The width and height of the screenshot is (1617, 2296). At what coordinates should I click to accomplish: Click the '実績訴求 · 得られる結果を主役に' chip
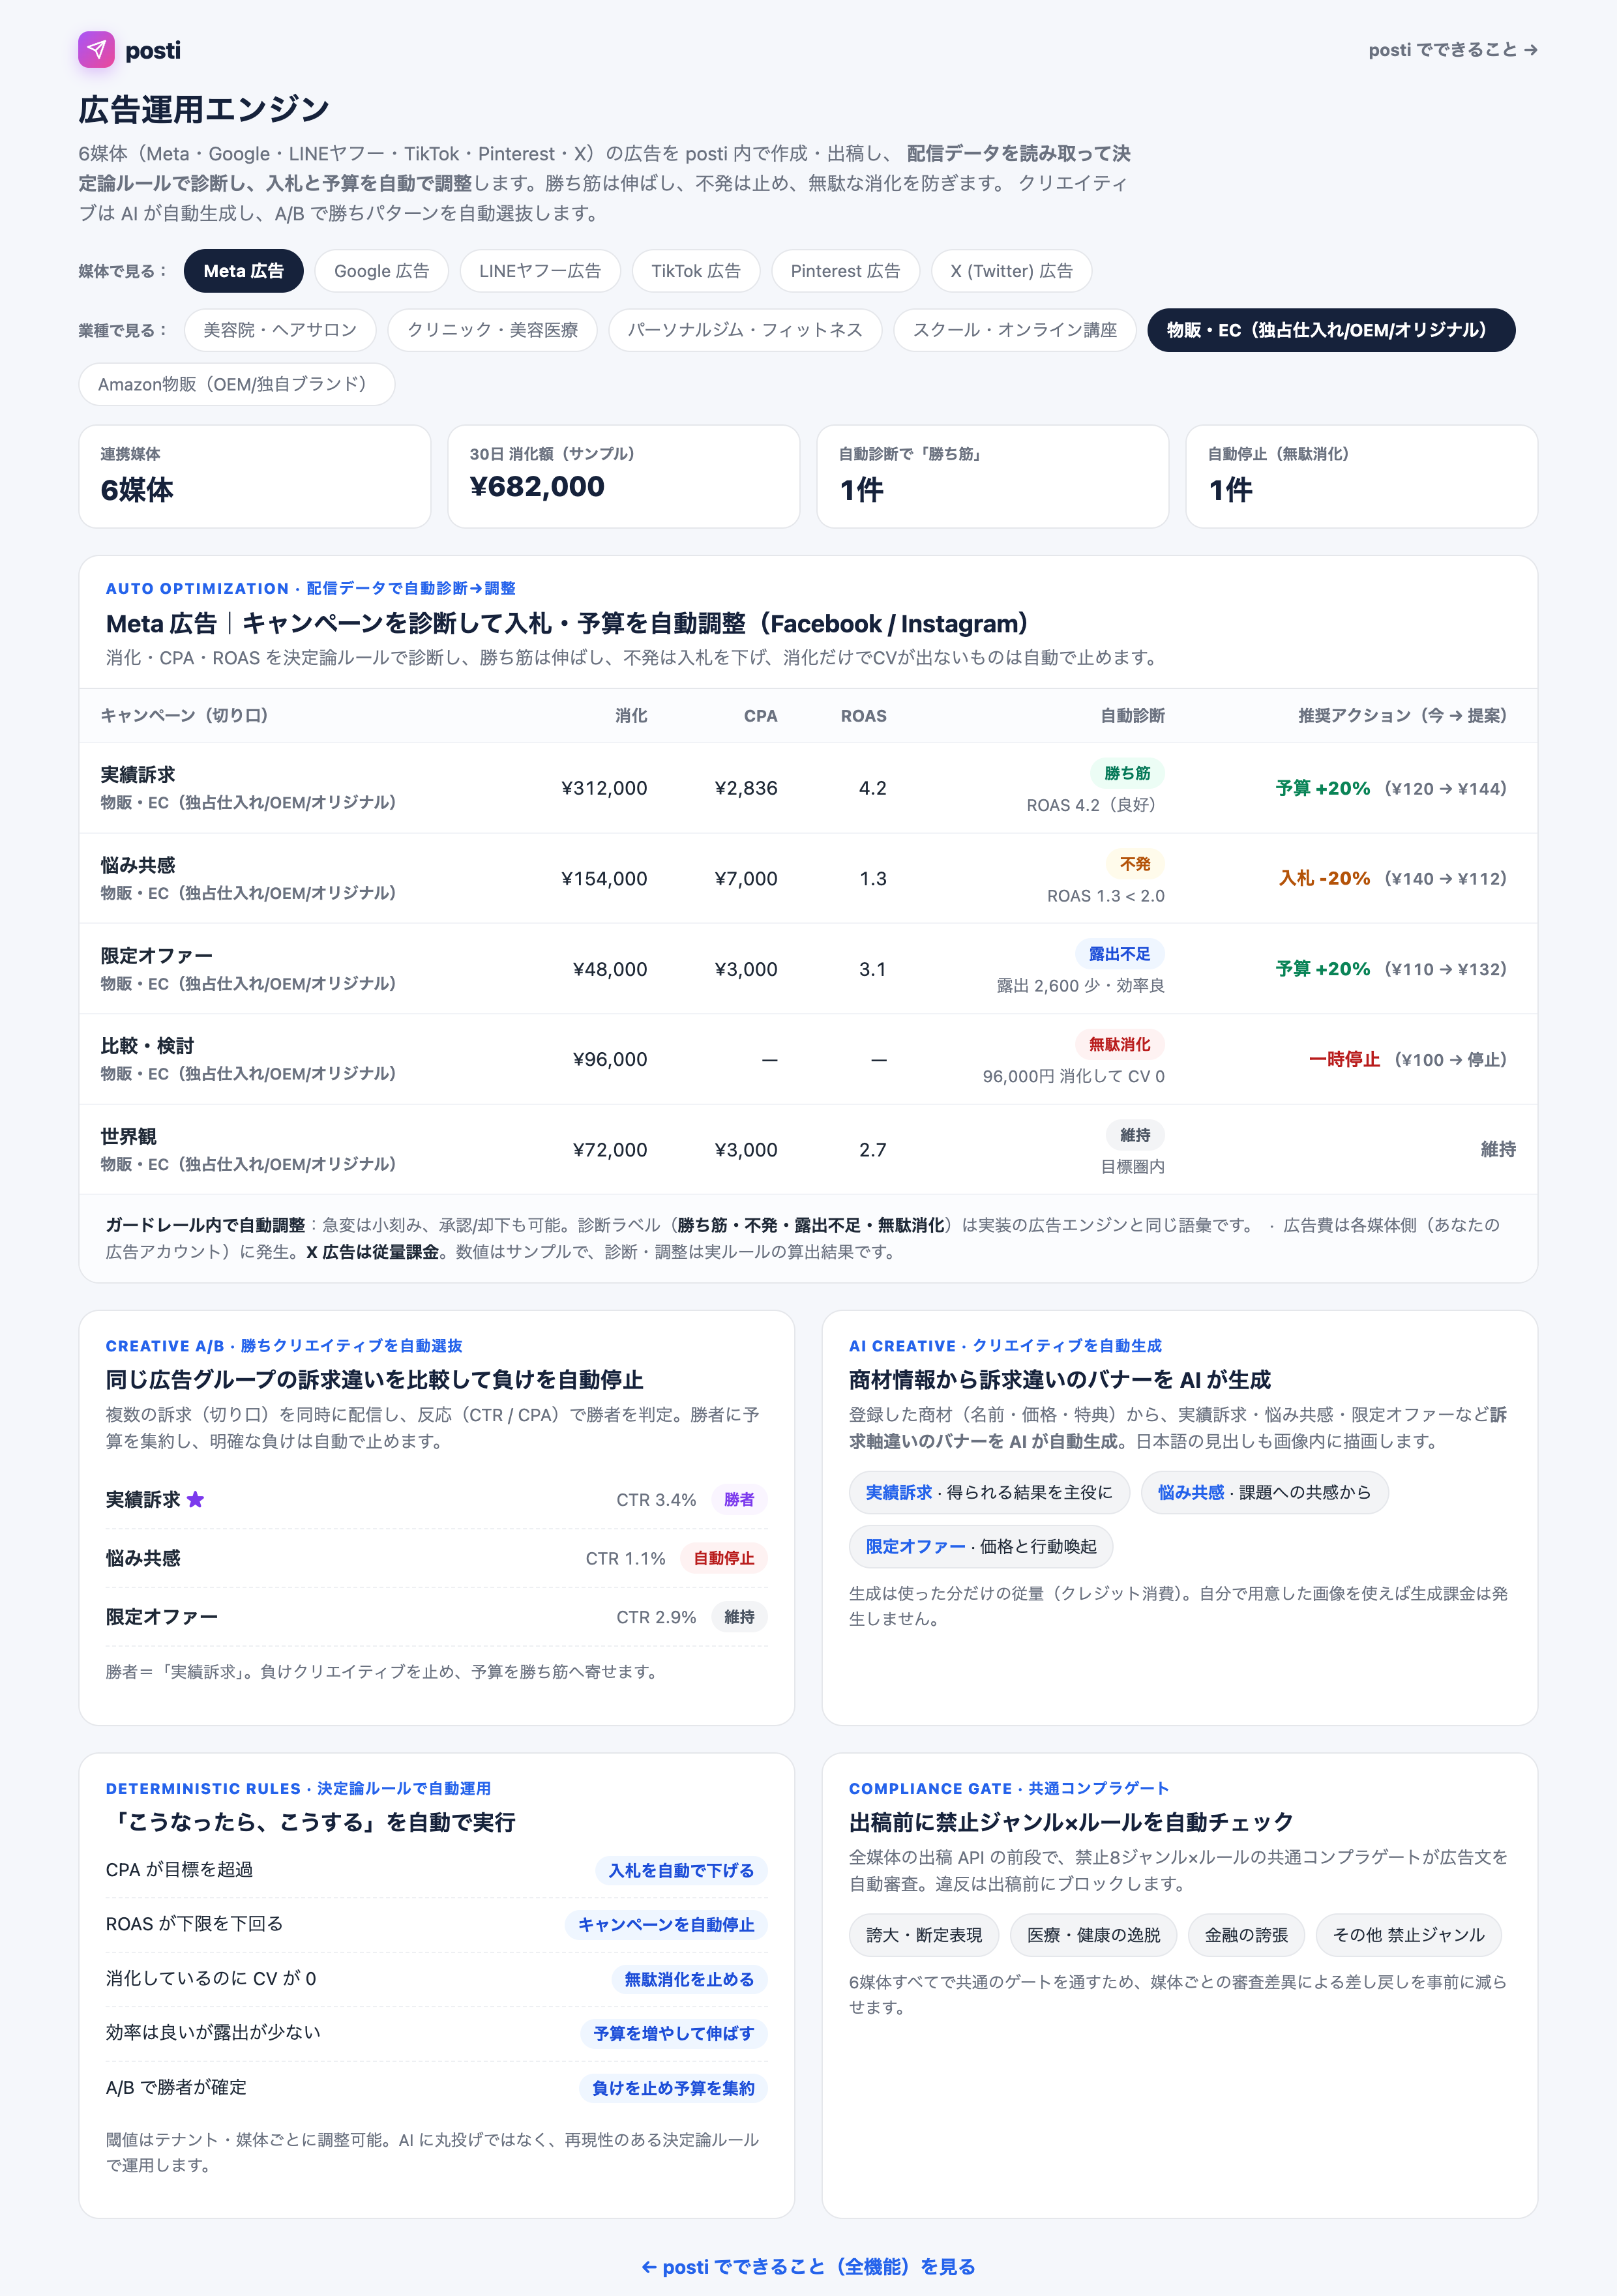click(989, 1492)
